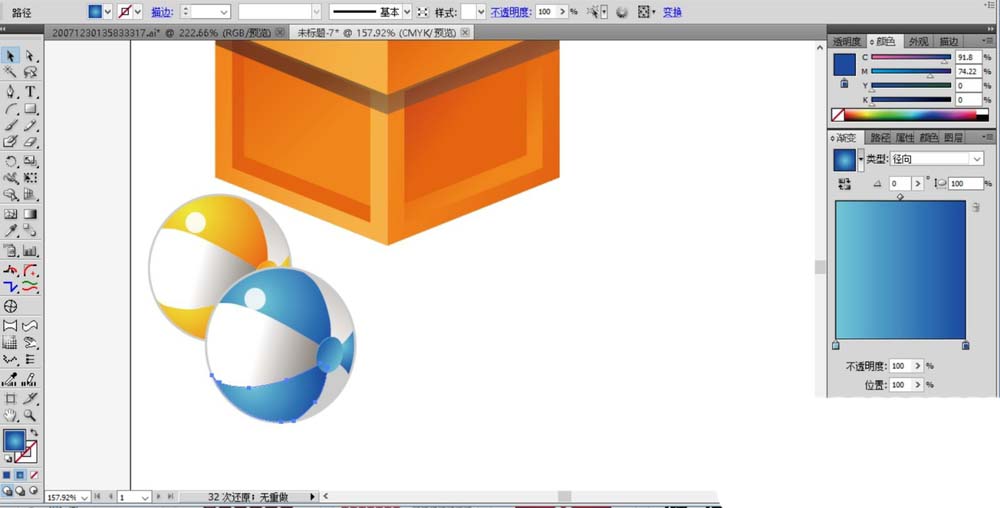Click the Reverse Gradient icon
The width and height of the screenshot is (1000, 508).
[x=844, y=184]
